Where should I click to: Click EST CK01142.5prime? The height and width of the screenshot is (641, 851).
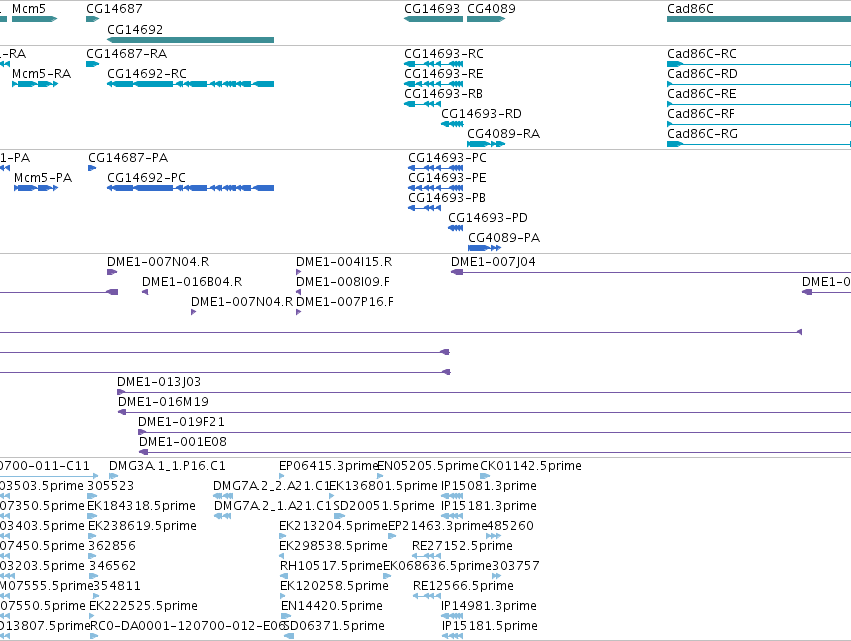[x=485, y=476]
